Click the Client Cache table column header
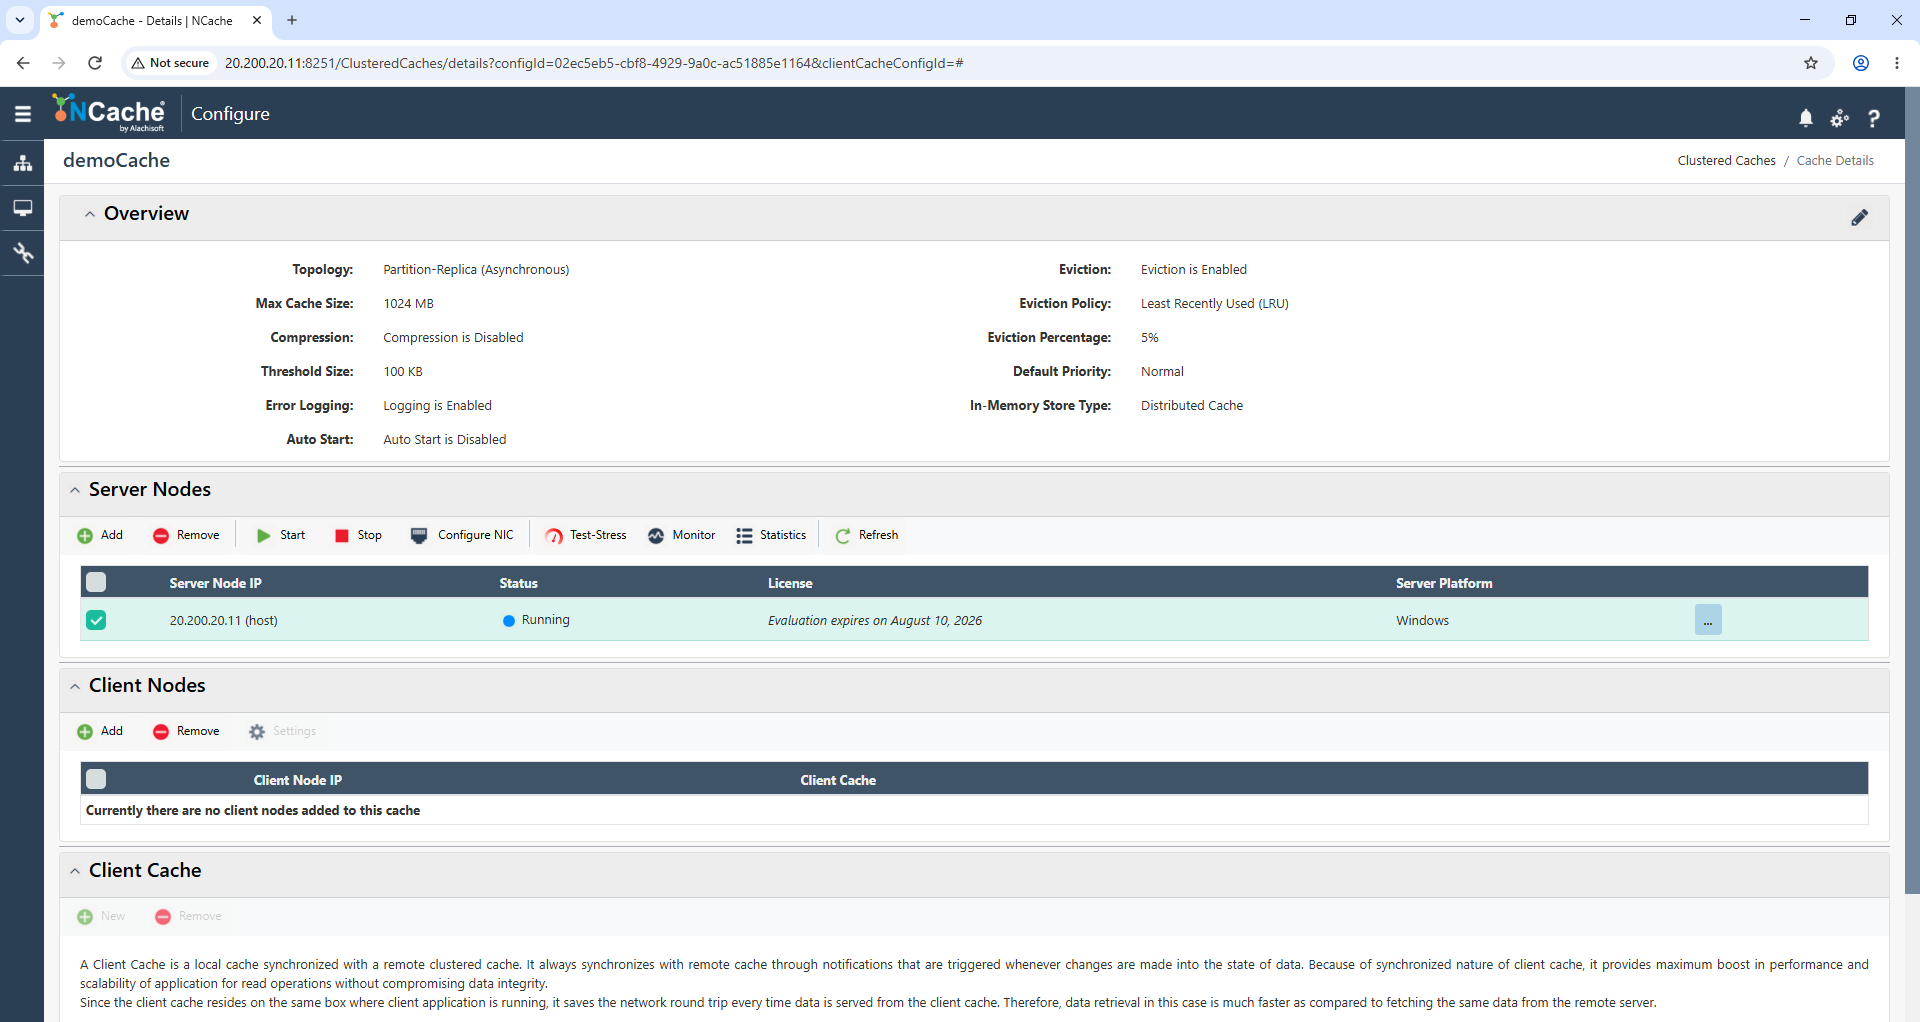The width and height of the screenshot is (1920, 1022). (838, 780)
